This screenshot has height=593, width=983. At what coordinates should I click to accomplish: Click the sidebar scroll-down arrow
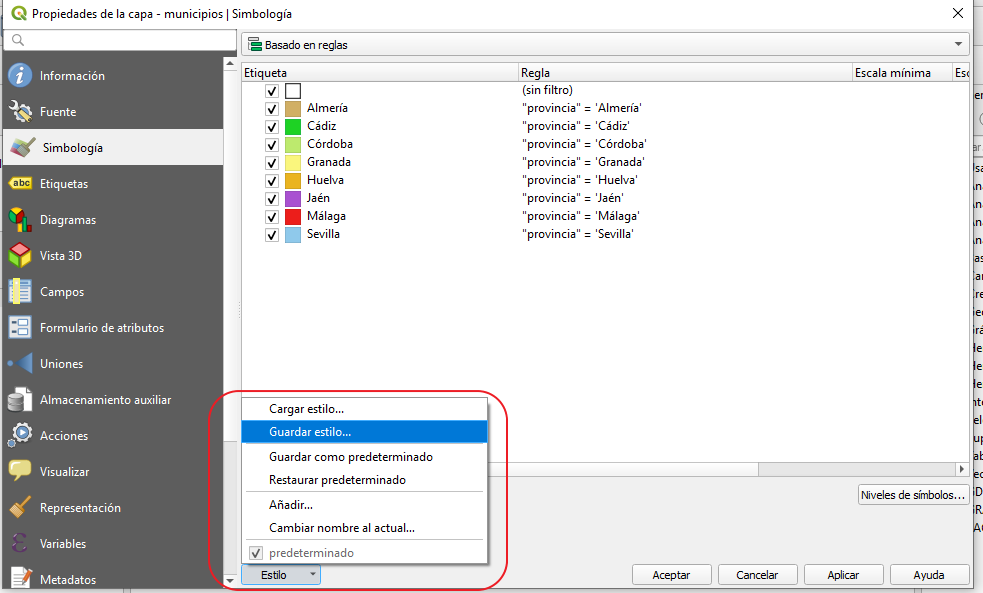(230, 580)
